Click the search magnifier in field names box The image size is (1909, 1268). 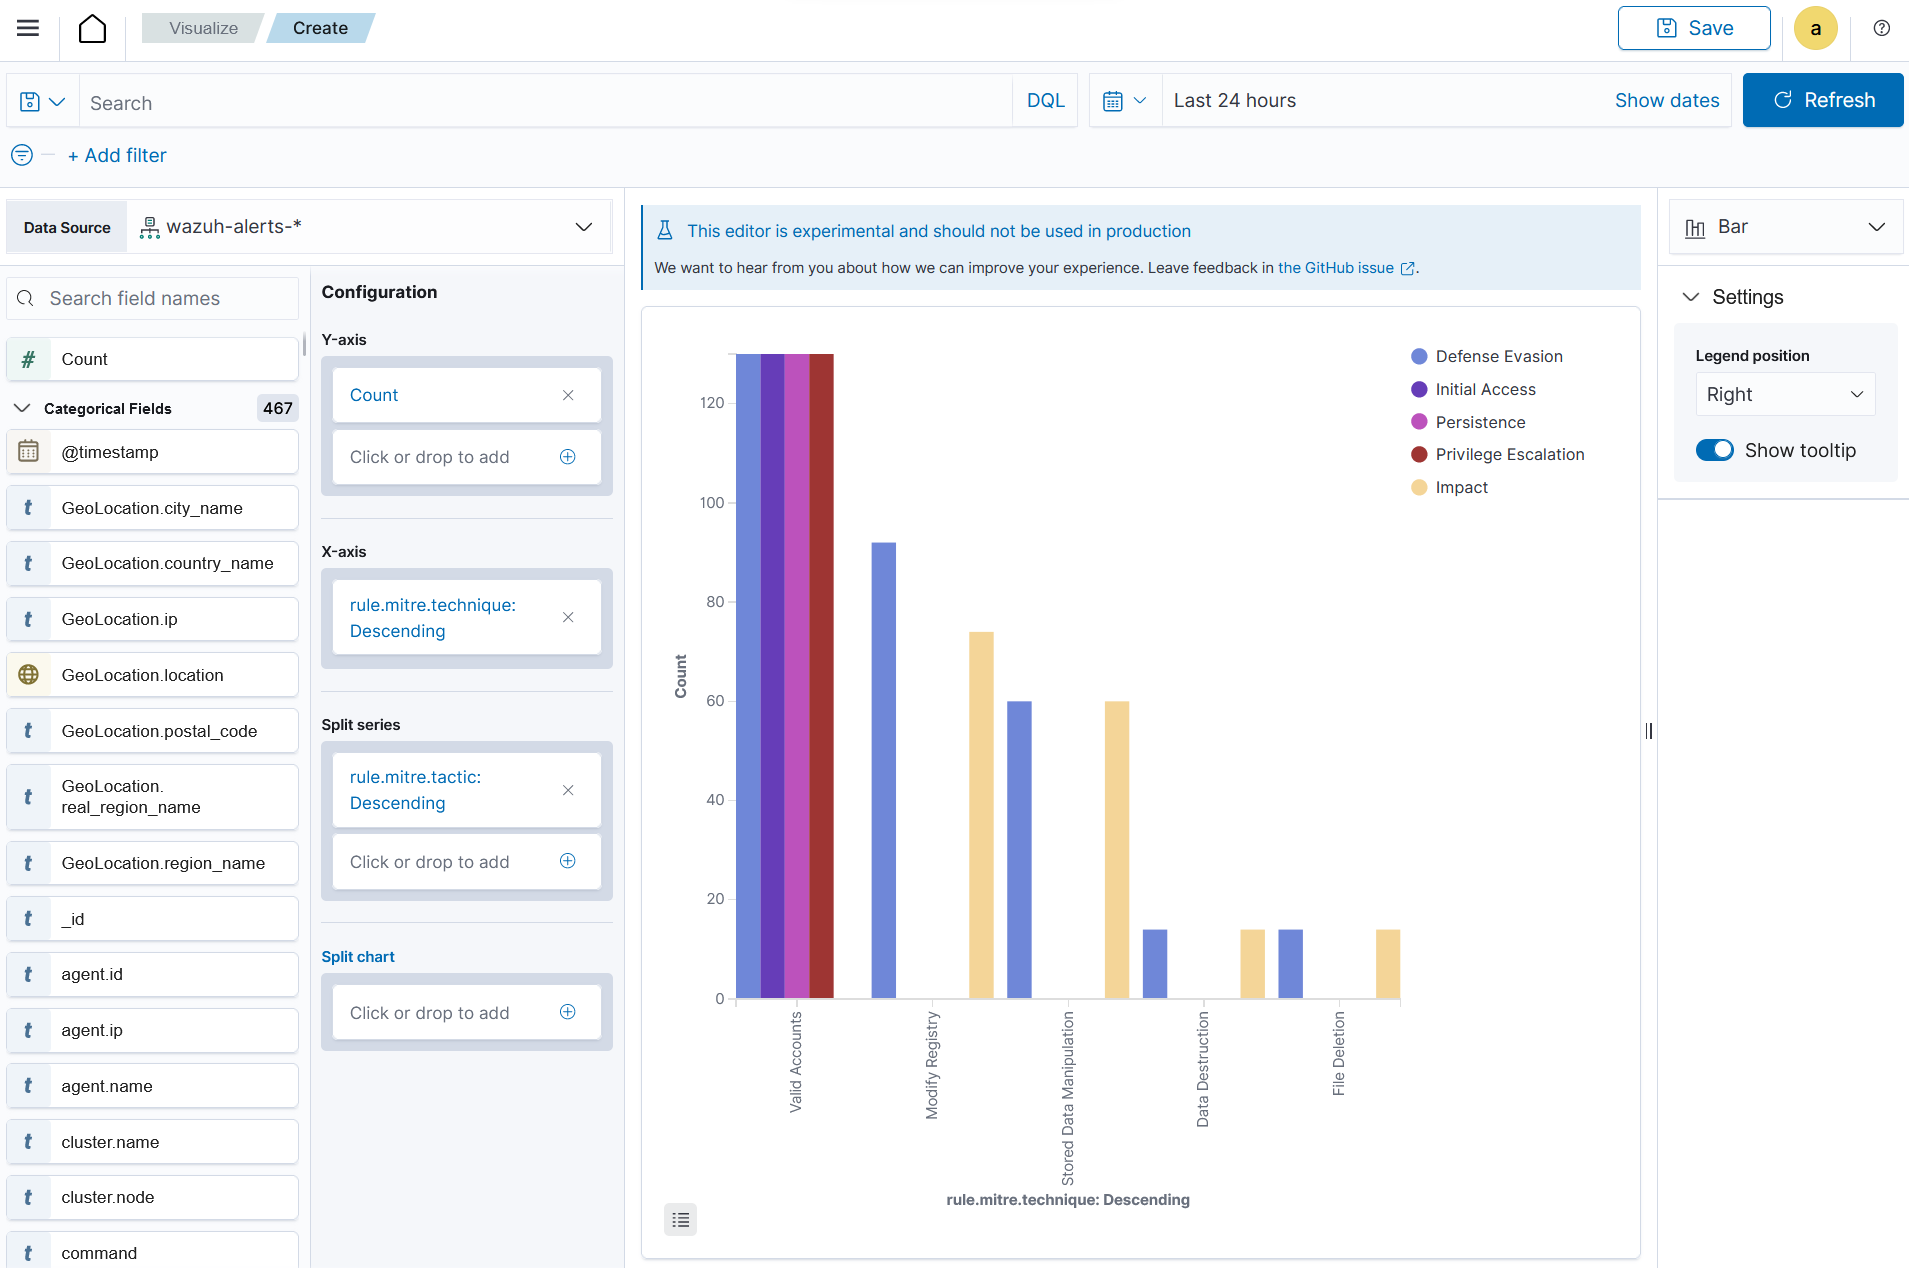pyautogui.click(x=26, y=298)
